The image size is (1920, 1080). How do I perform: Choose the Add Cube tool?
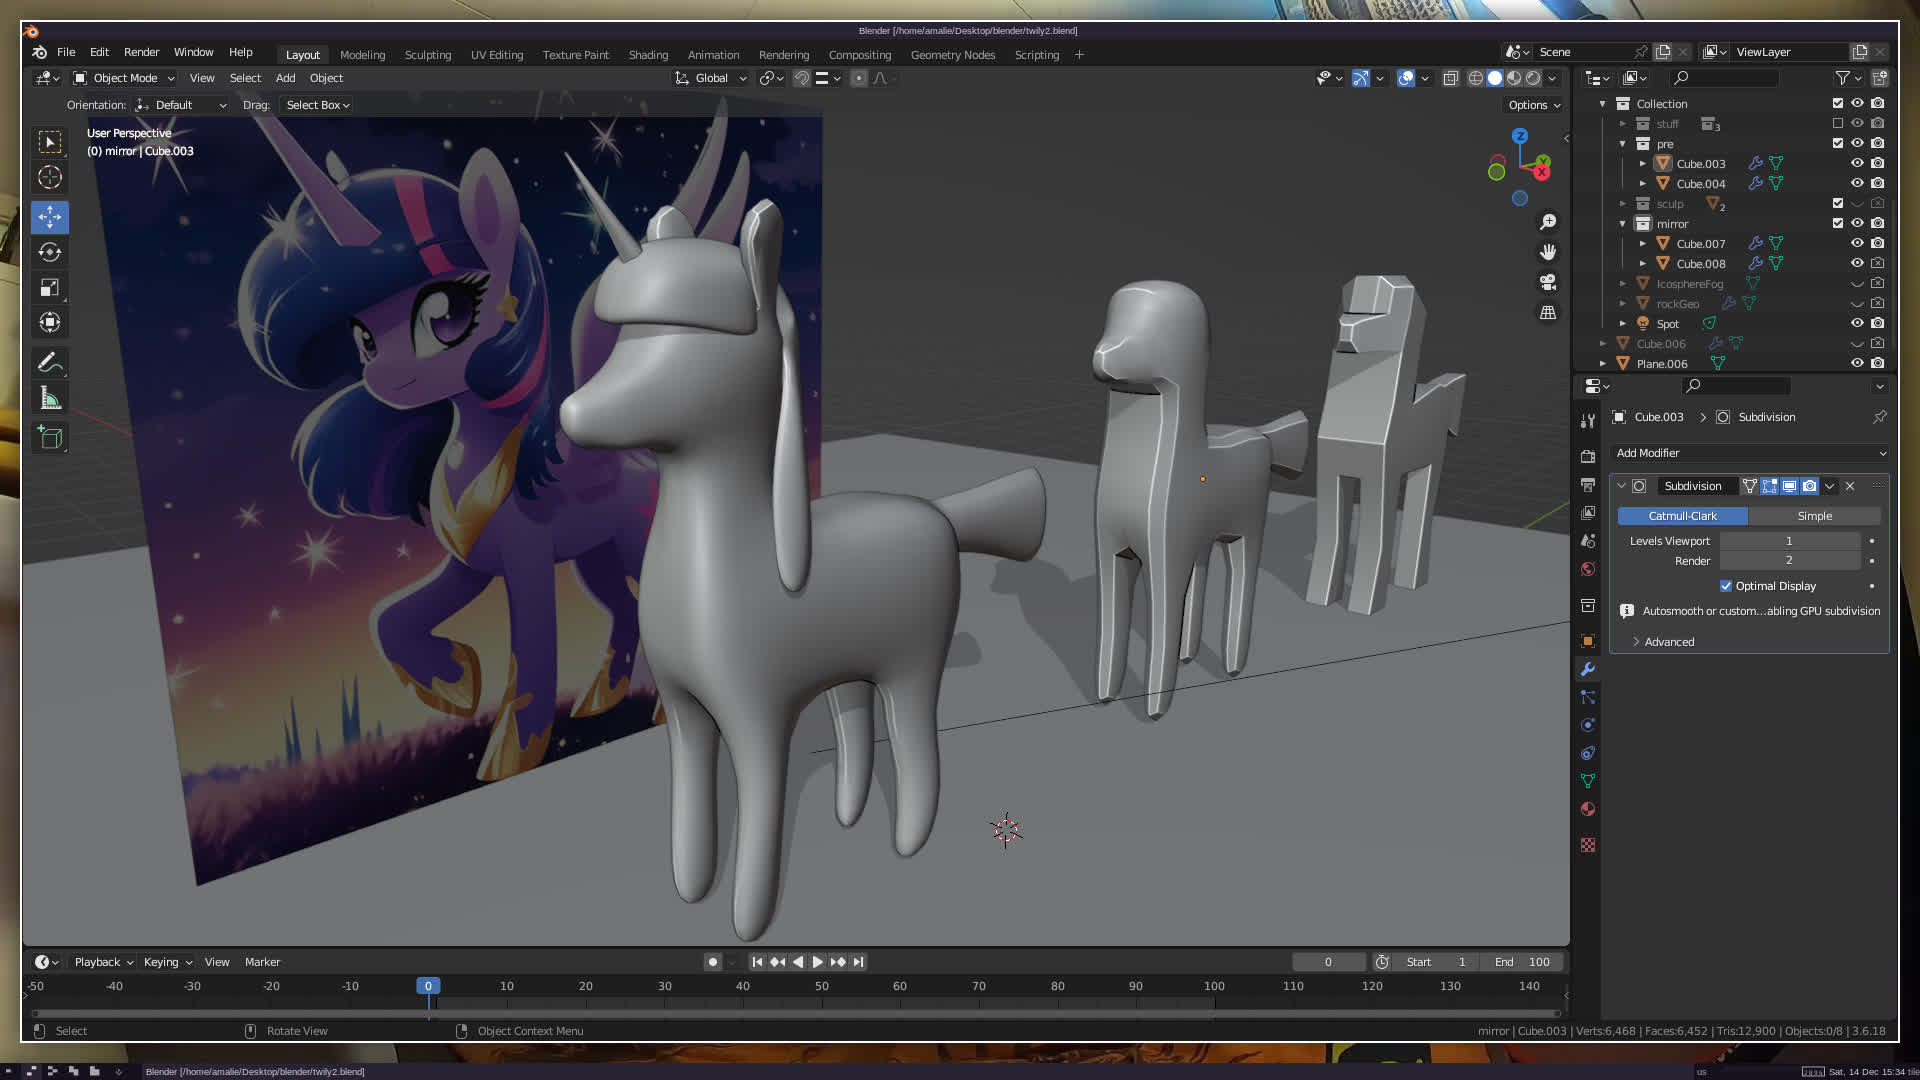tap(50, 437)
